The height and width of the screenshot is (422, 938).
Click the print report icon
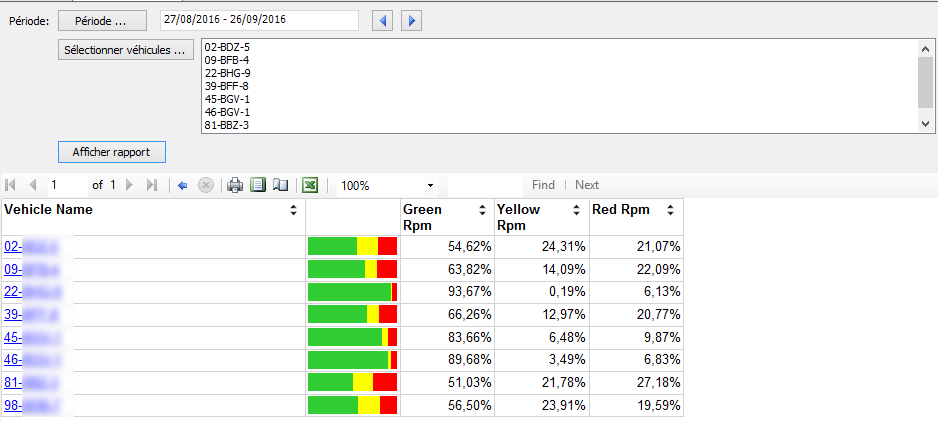tap(235, 185)
